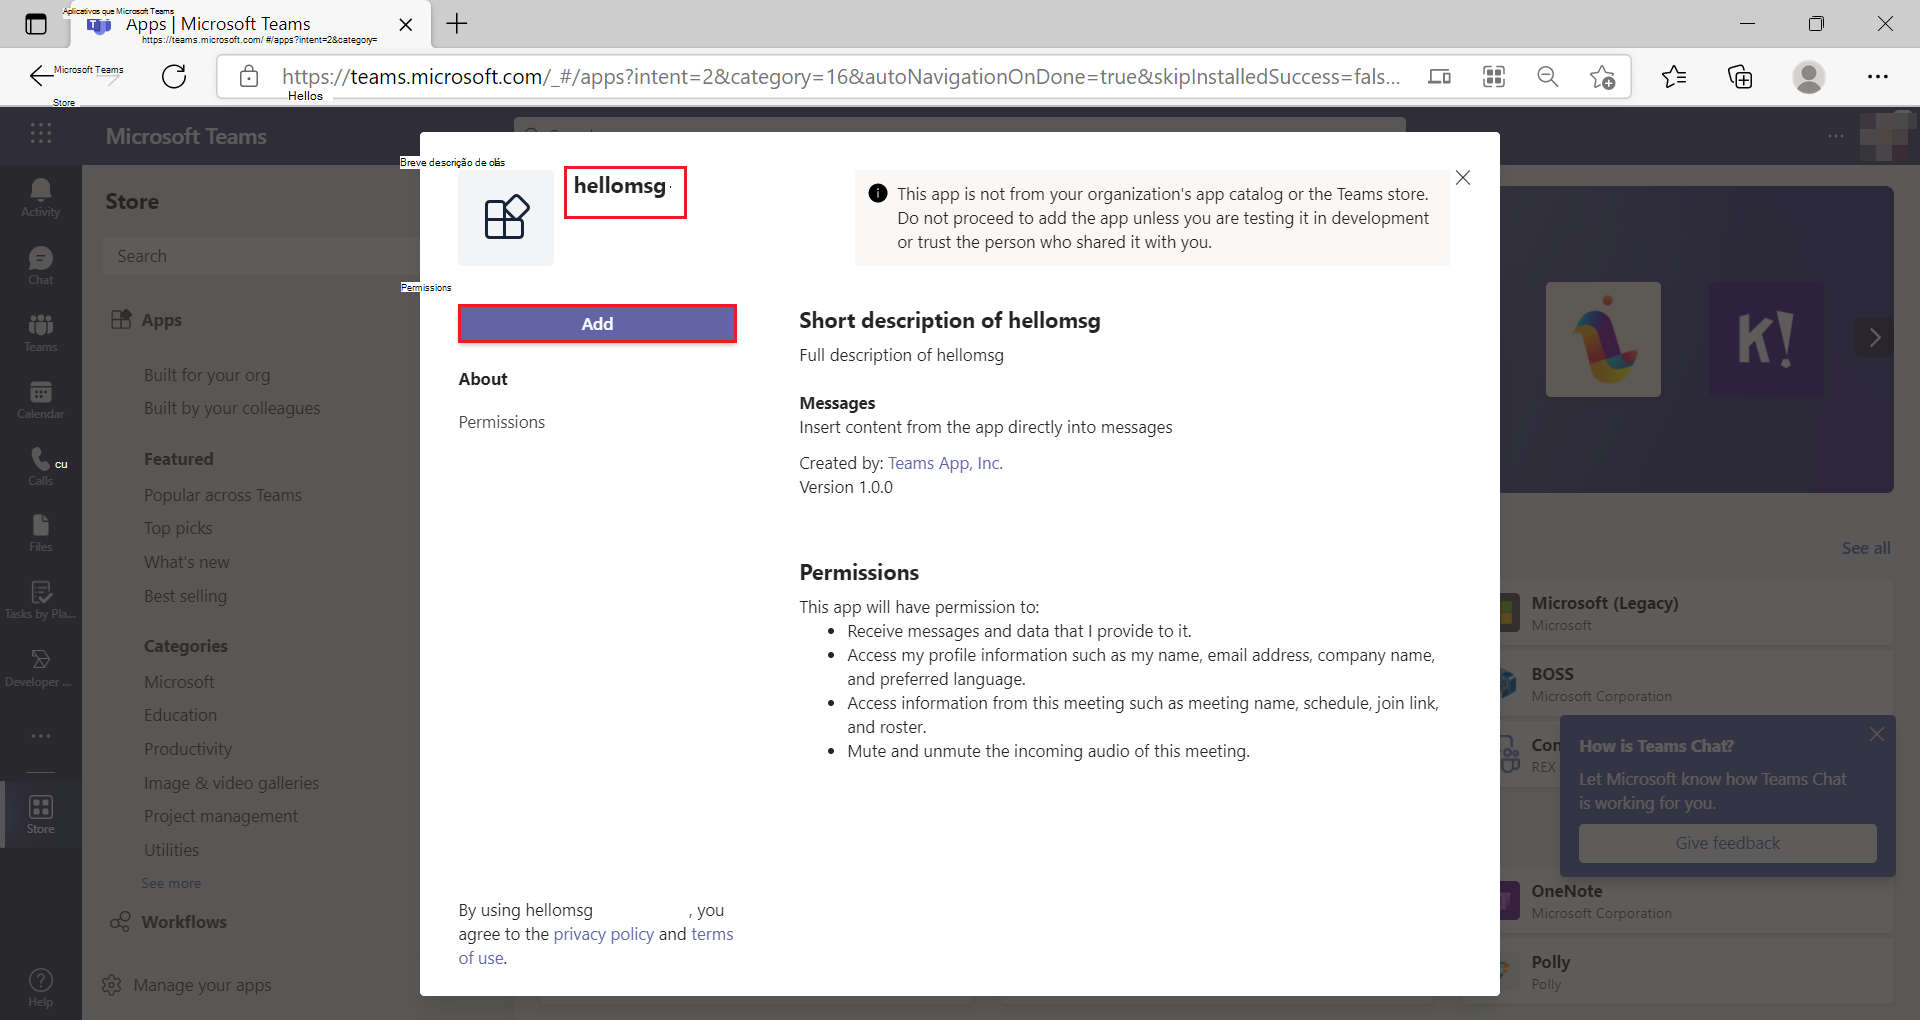This screenshot has height=1020, width=1920.
Task: Select What's new category
Action: tap(187, 562)
